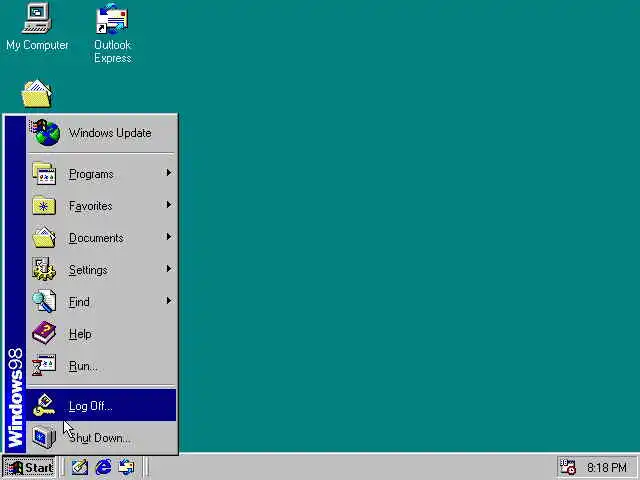Viewport: 640px width, 480px height.
Task: Click the My Computer icon label text
Action: click(37, 45)
